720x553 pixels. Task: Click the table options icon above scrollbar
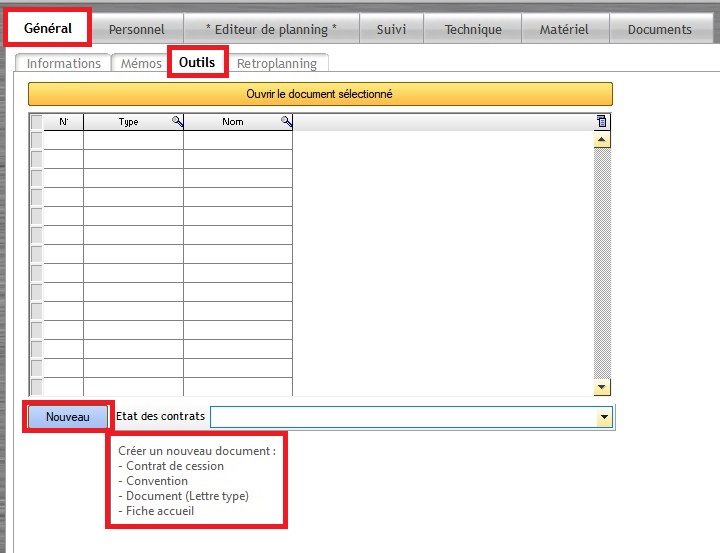[x=601, y=122]
